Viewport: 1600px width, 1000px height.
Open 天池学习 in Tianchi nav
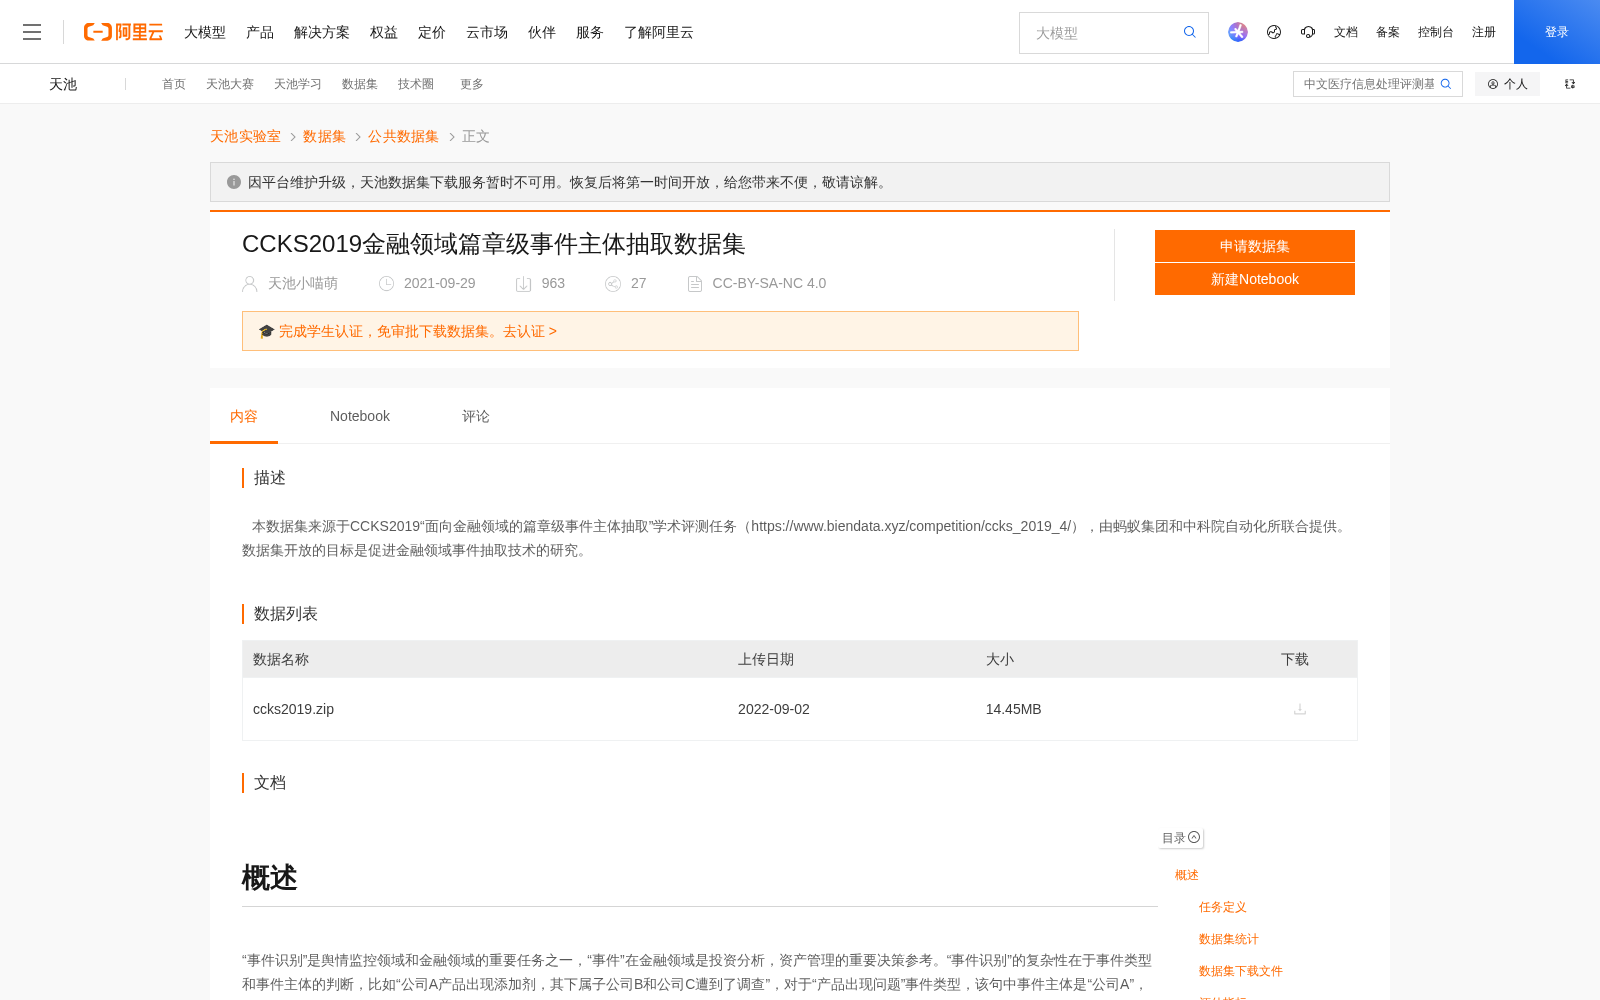click(298, 84)
